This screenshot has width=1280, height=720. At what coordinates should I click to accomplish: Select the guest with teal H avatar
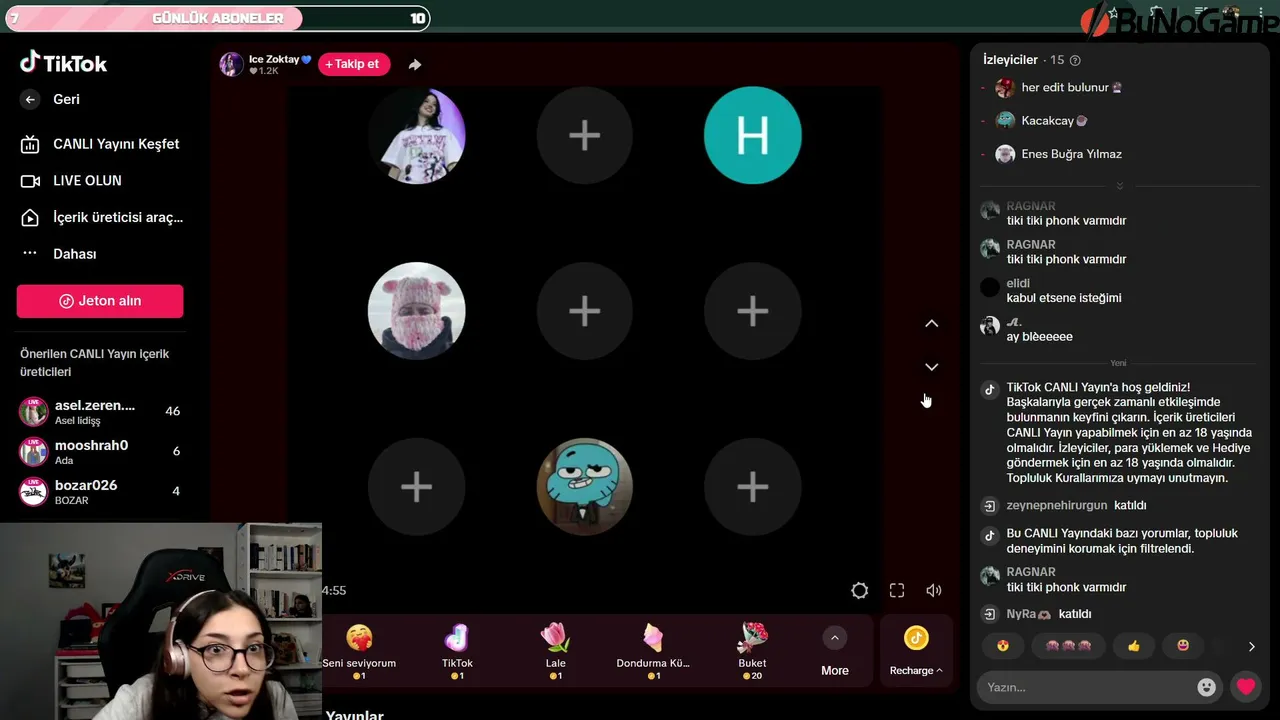coord(753,136)
